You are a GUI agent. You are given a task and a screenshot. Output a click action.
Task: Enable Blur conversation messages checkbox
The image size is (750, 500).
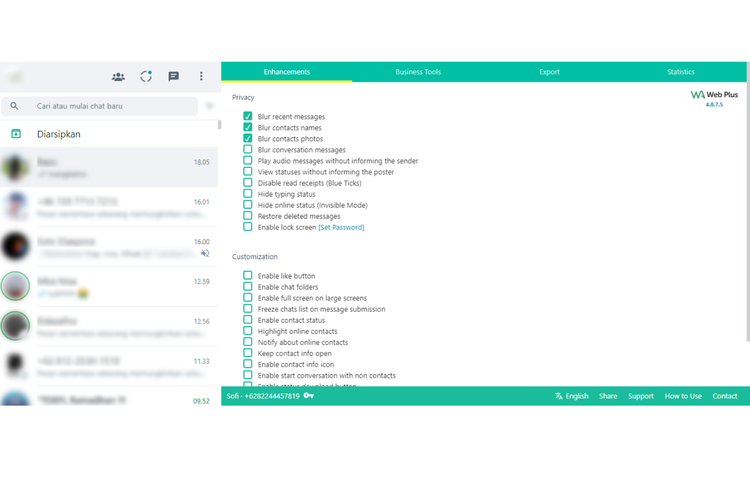coord(248,150)
